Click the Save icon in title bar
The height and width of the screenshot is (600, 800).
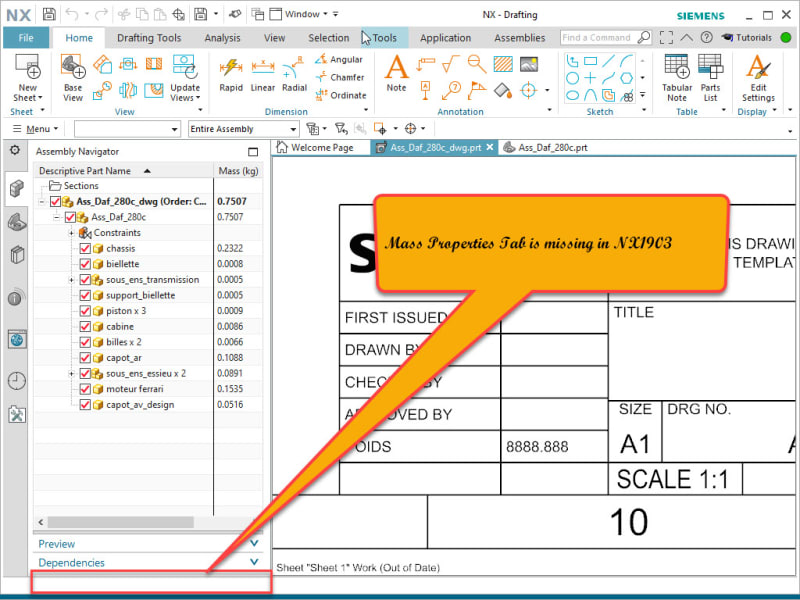click(x=49, y=14)
